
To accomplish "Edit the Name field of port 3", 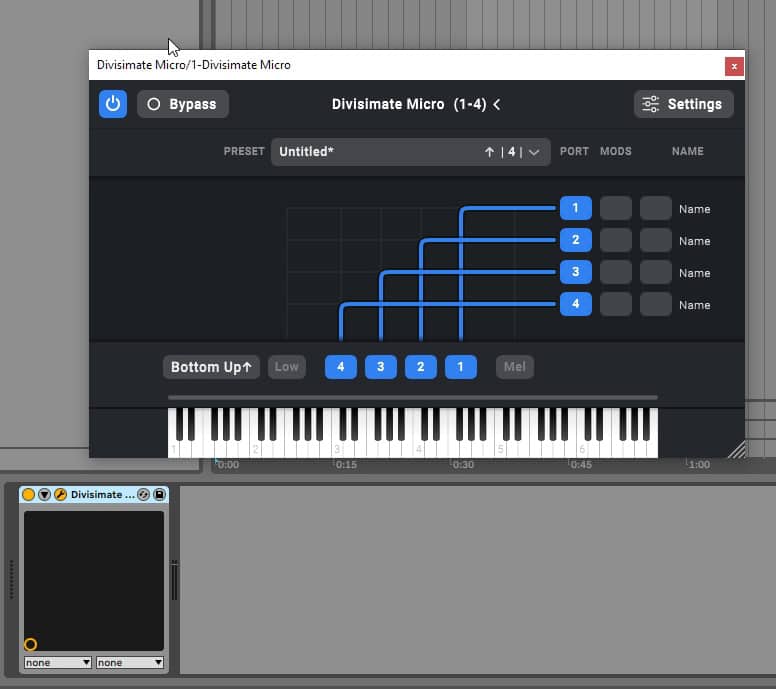I will tap(695, 273).
